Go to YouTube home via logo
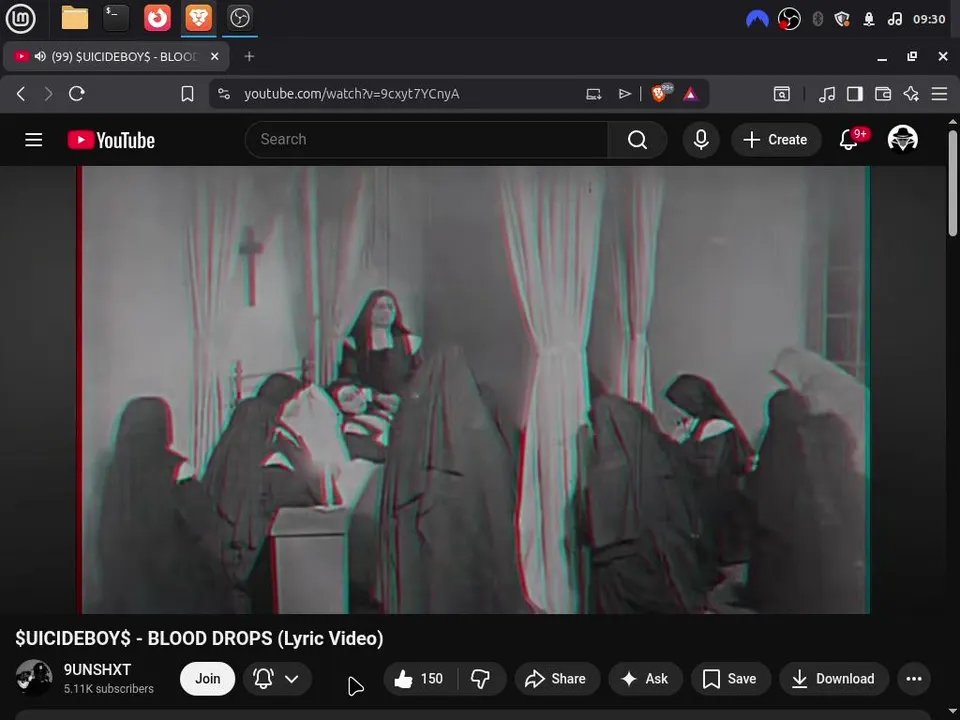960x720 pixels. click(111, 140)
